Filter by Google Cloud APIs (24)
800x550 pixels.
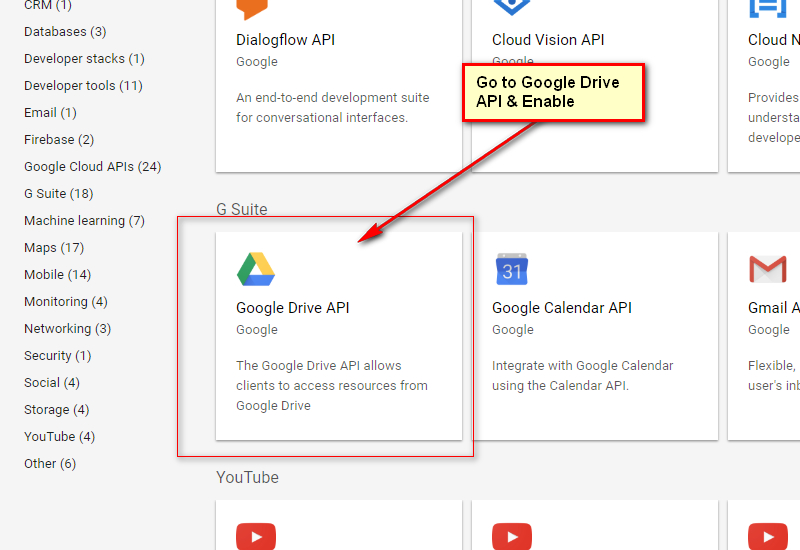coord(93,167)
